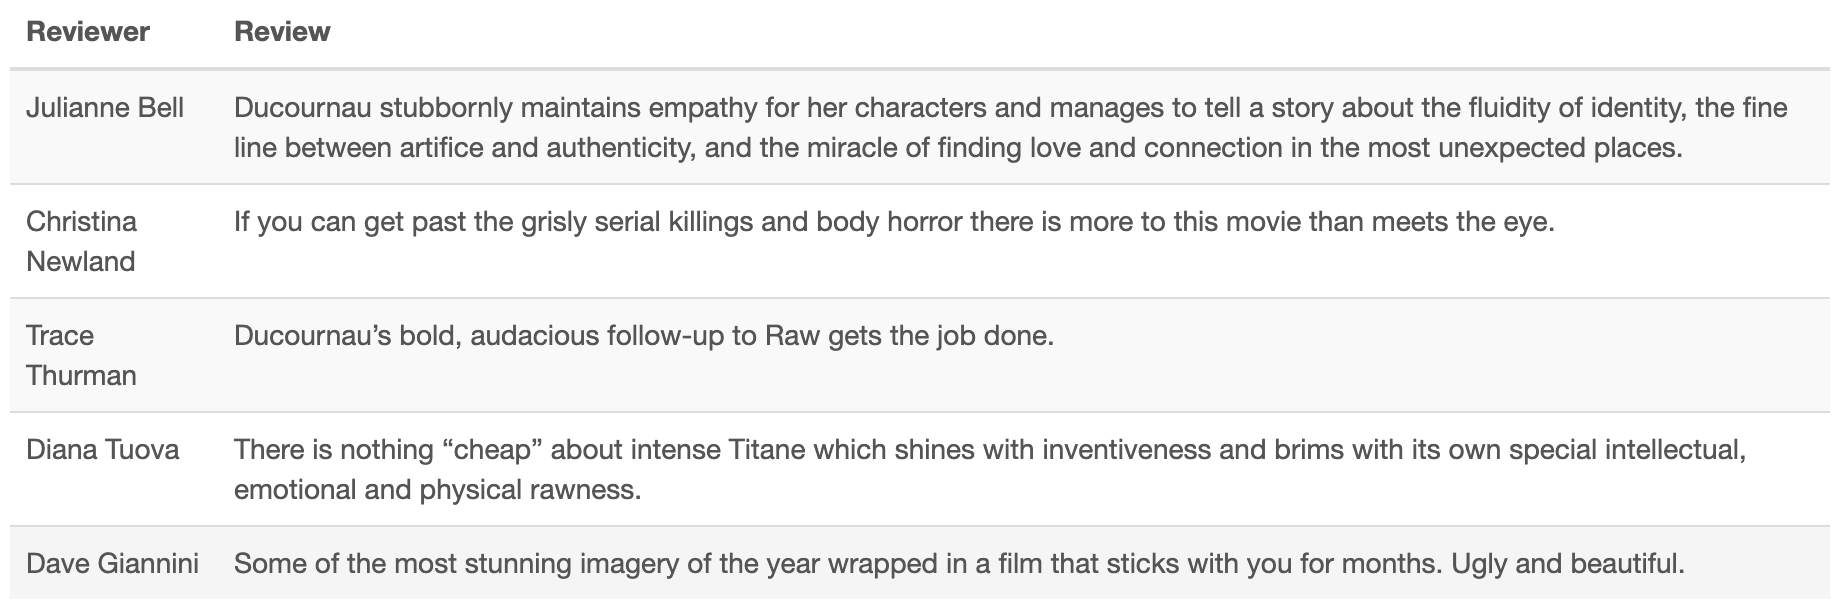Click the Reviewer column header

88,32
